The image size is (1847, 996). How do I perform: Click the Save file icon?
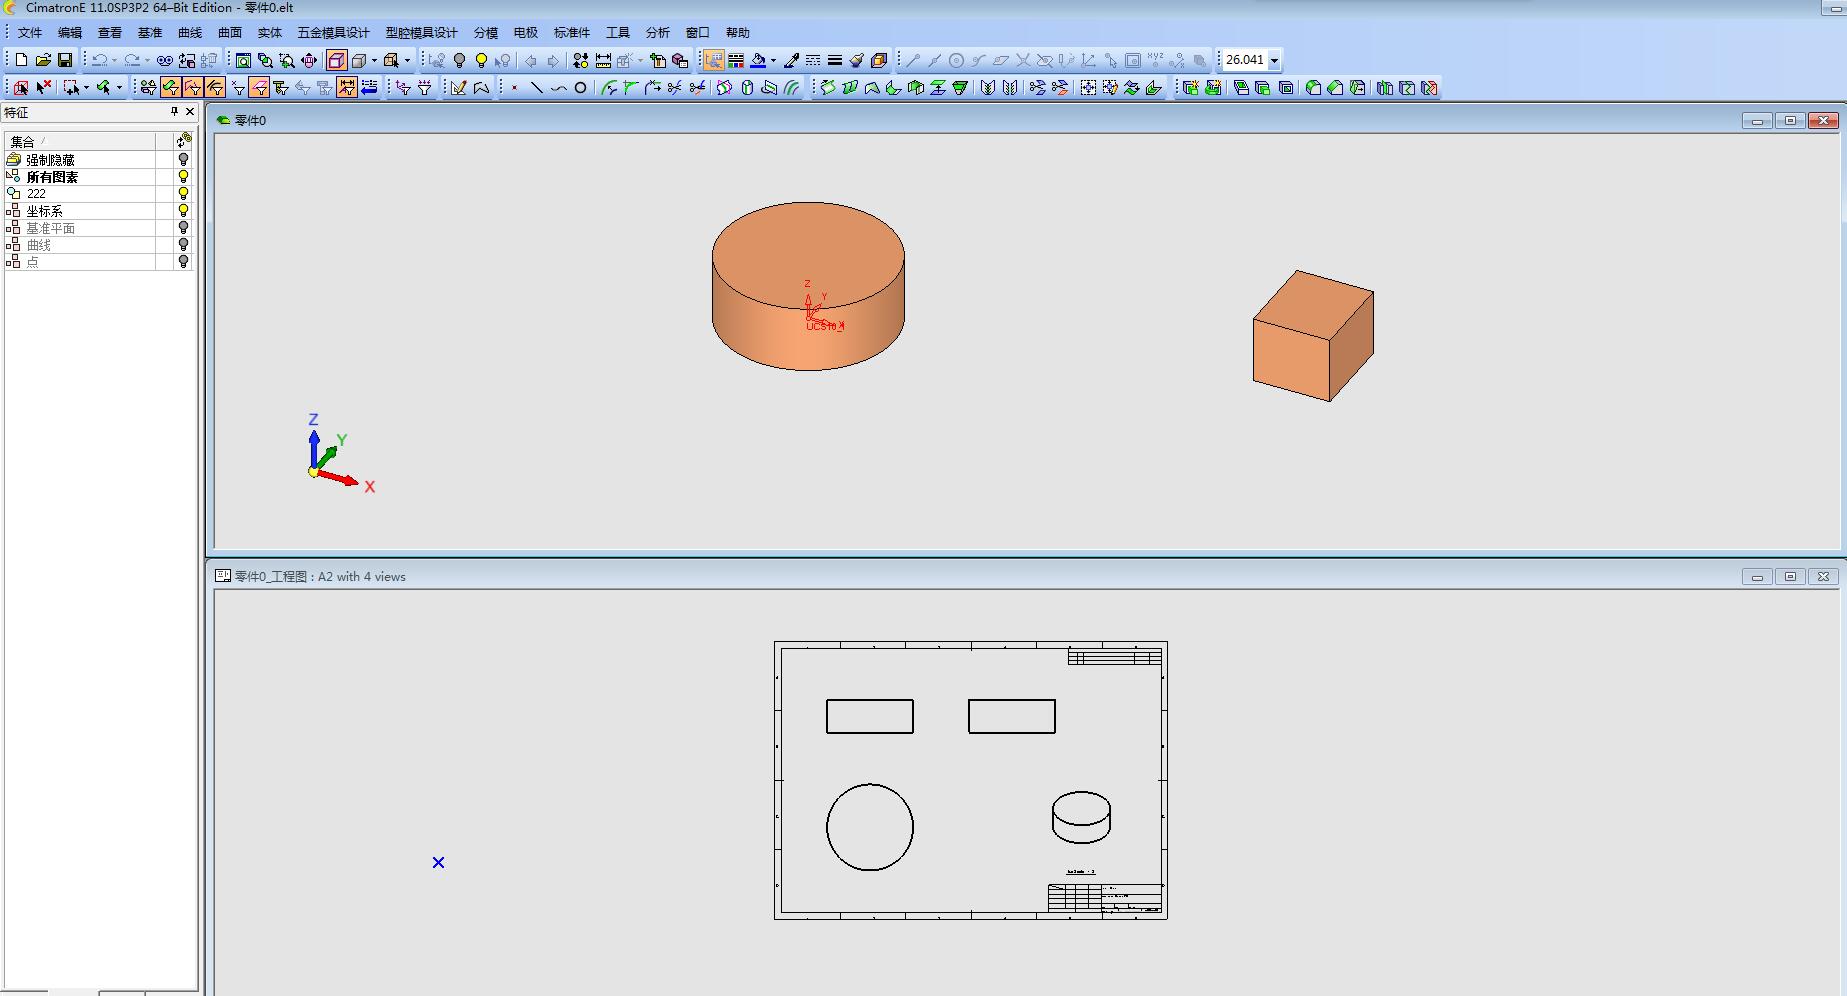[x=65, y=60]
